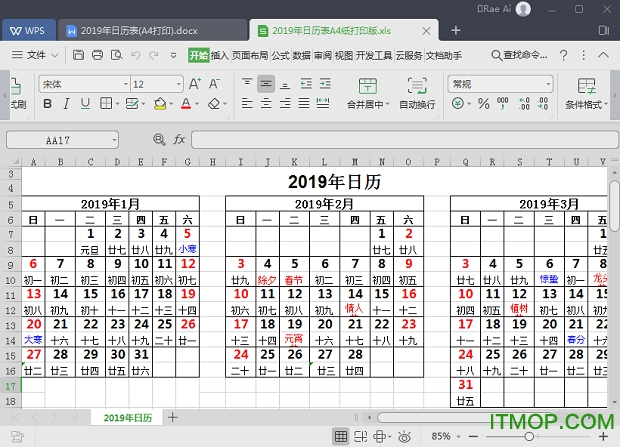Decrease font size with A- icon
The image size is (620, 447).
coord(214,84)
